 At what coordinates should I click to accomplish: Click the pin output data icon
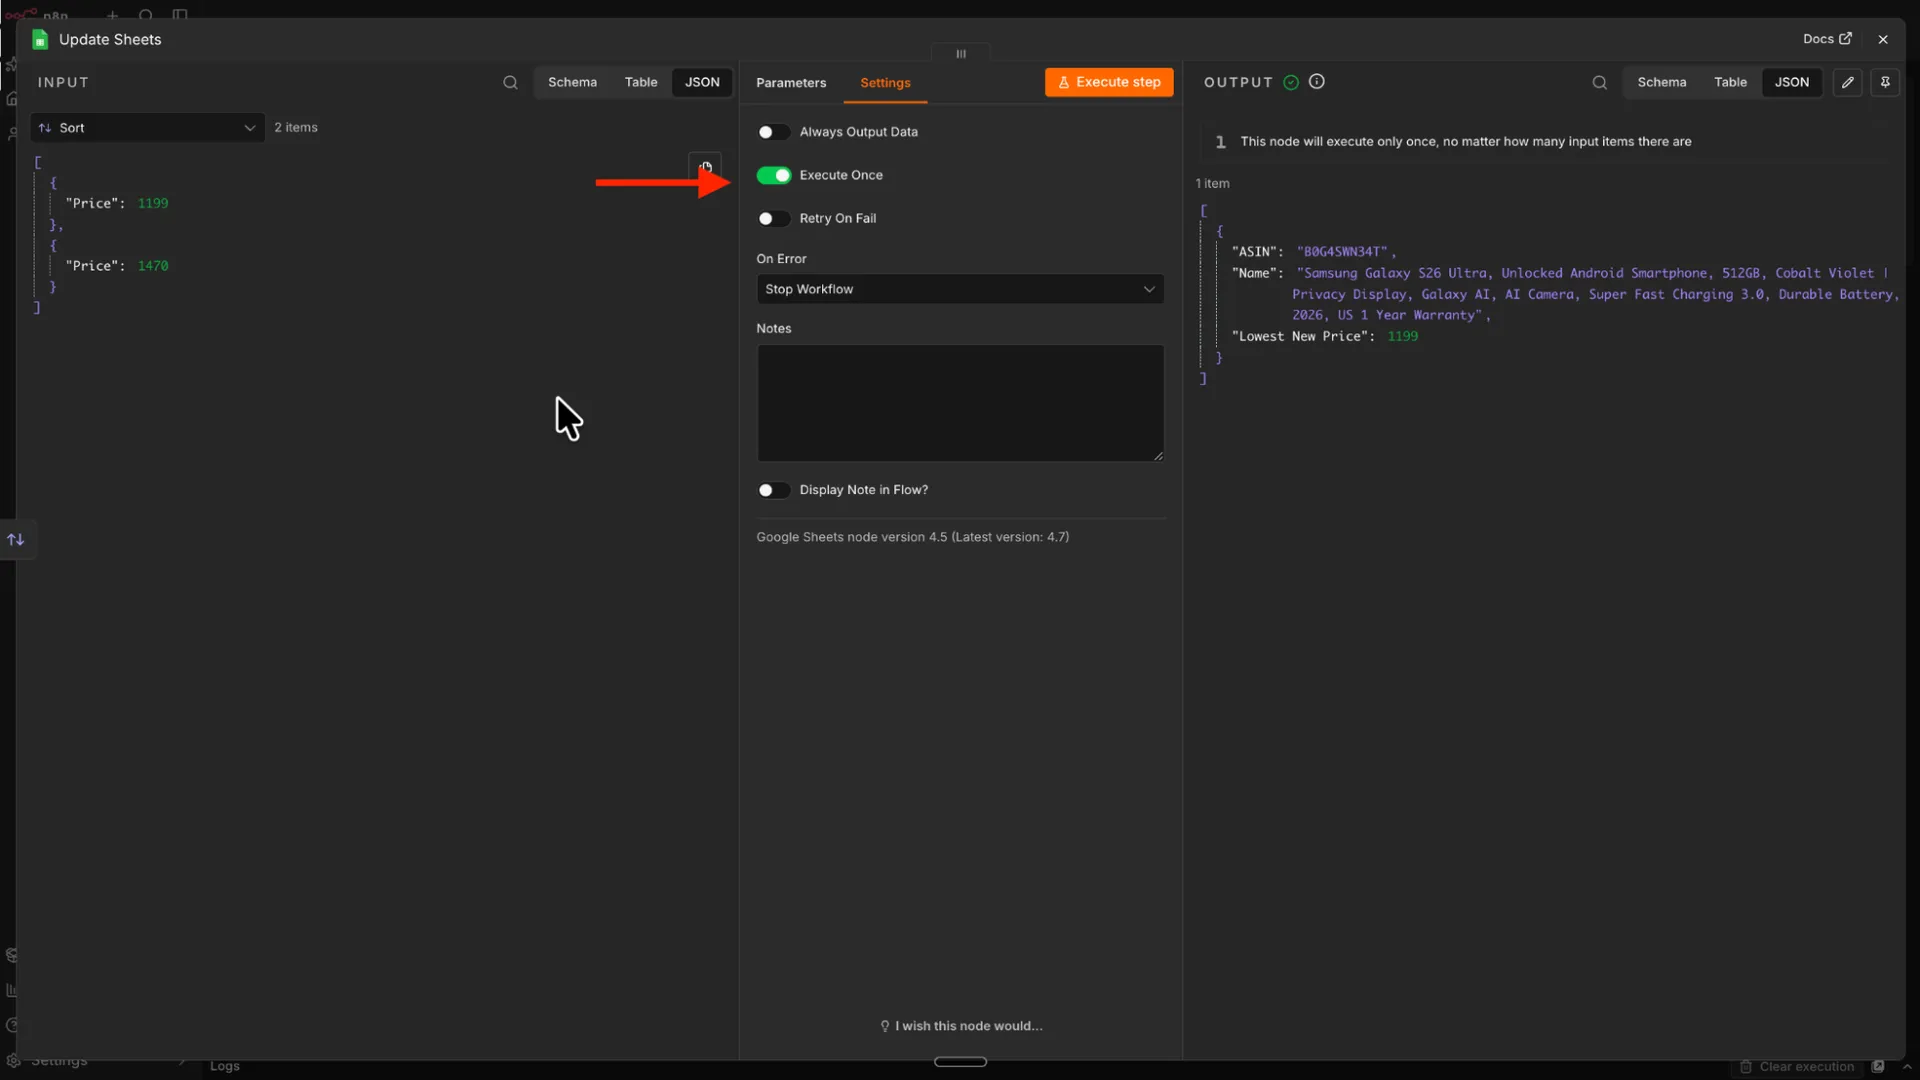[1885, 83]
